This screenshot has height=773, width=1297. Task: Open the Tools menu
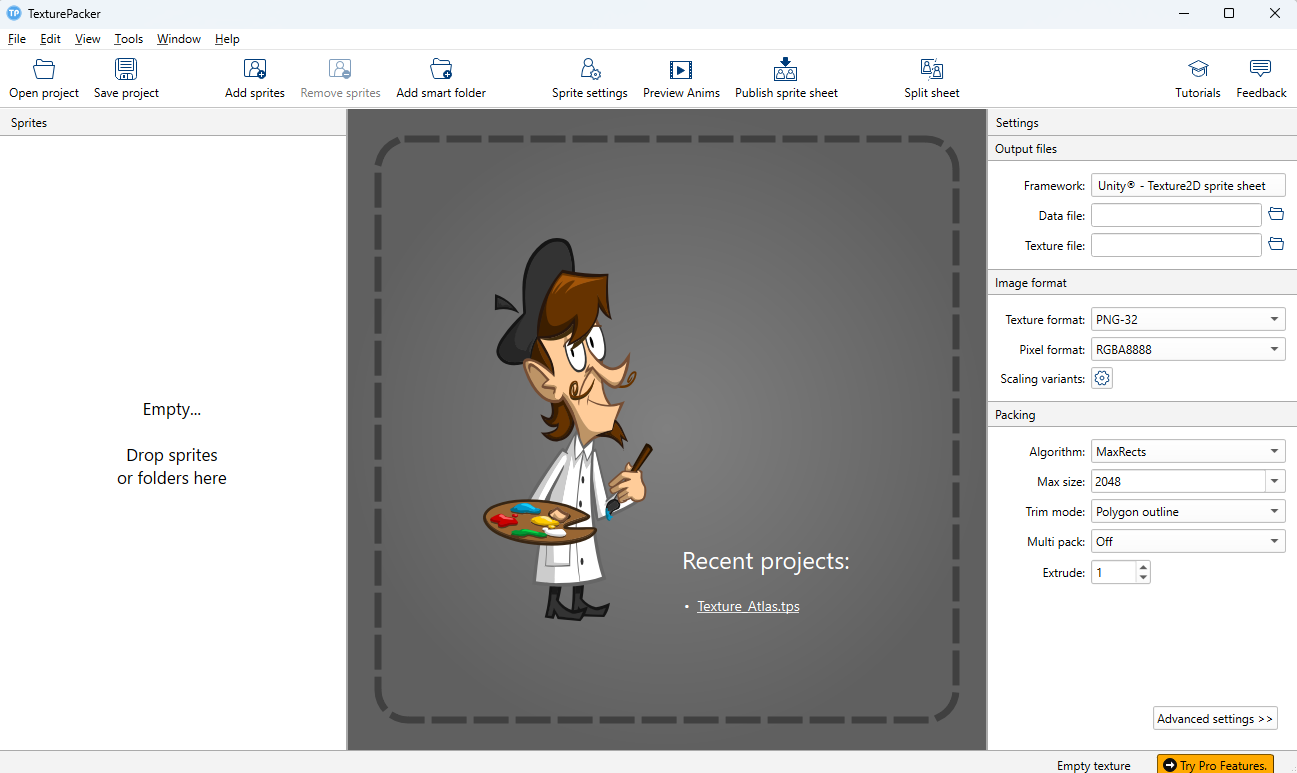click(129, 39)
